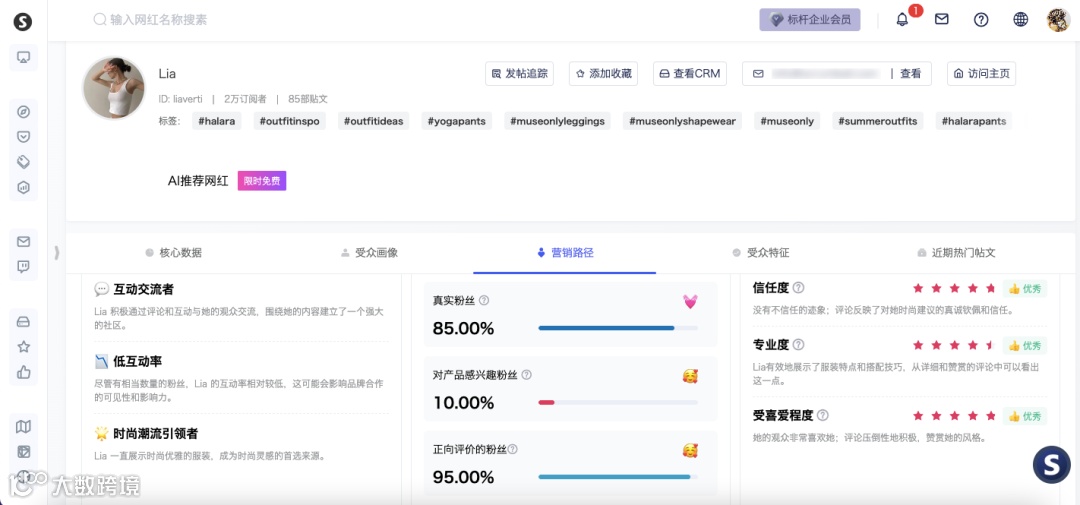1080x505 pixels.
Task: Click the help icon next to 专业度
Action: tap(799, 344)
